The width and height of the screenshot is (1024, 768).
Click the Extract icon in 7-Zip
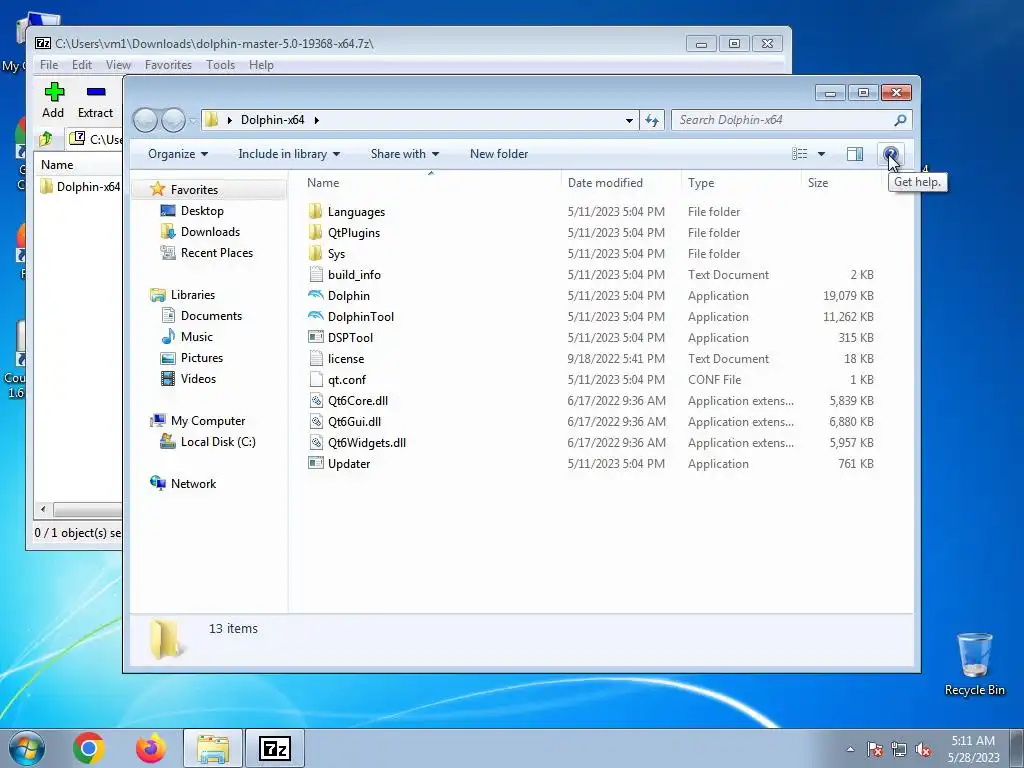(96, 92)
